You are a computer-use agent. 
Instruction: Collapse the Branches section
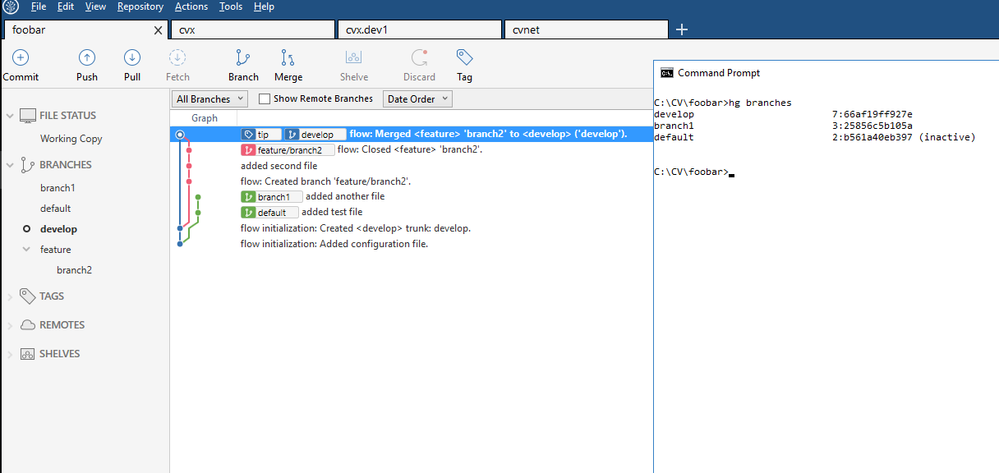pos(10,165)
